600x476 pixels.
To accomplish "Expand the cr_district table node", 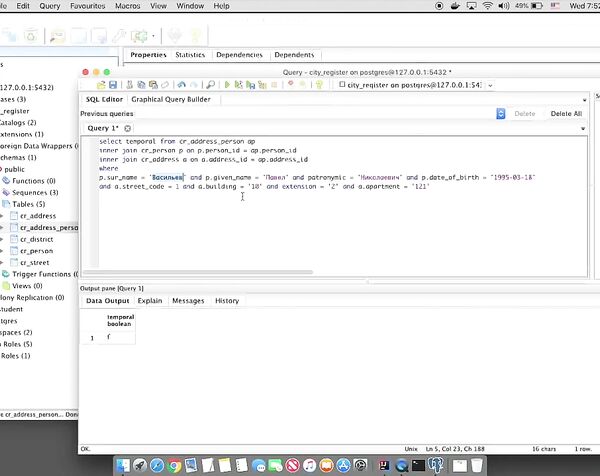I will point(3,239).
